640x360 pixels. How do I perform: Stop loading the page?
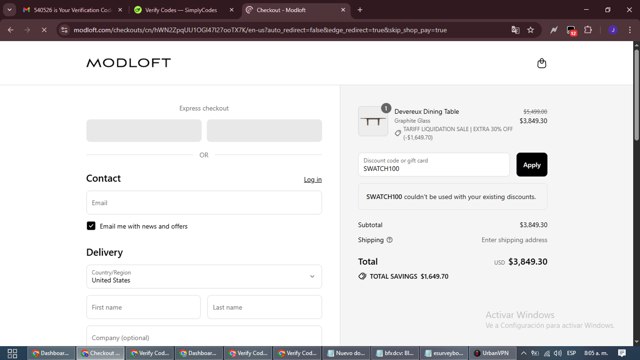coord(44,30)
